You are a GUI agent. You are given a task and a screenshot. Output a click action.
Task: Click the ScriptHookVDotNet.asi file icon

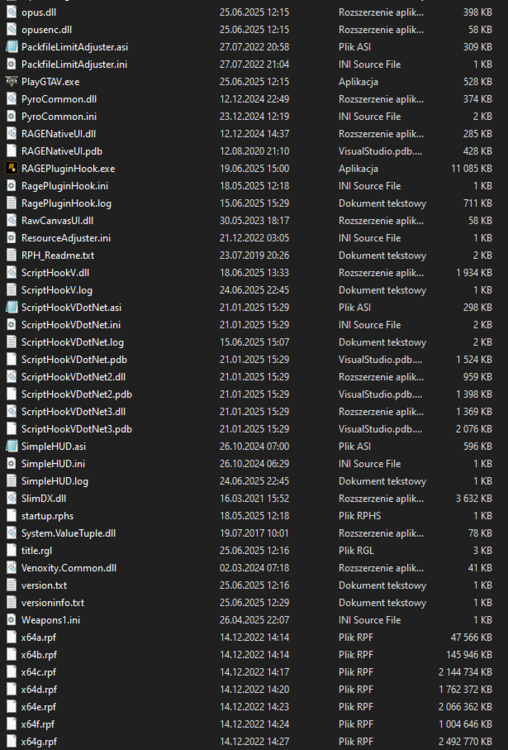11,307
